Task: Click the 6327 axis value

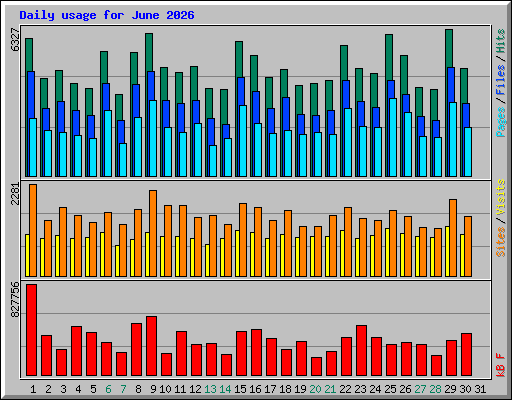Action: [x=15, y=40]
